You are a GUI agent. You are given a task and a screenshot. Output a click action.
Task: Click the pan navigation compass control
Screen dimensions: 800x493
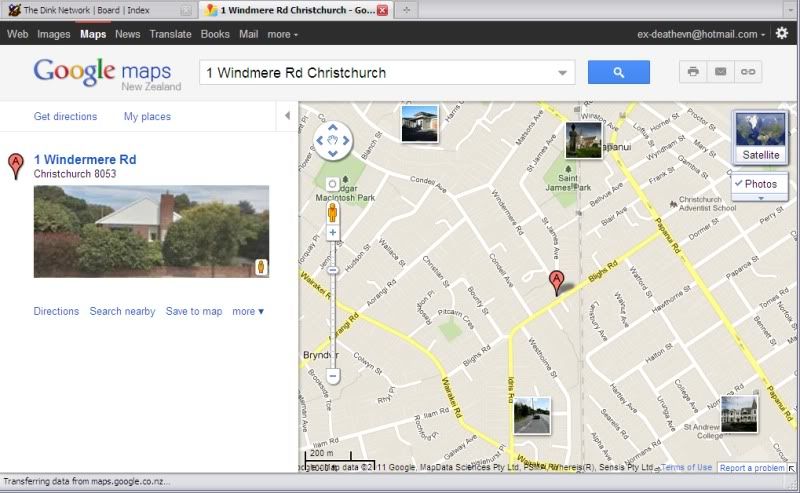point(333,141)
